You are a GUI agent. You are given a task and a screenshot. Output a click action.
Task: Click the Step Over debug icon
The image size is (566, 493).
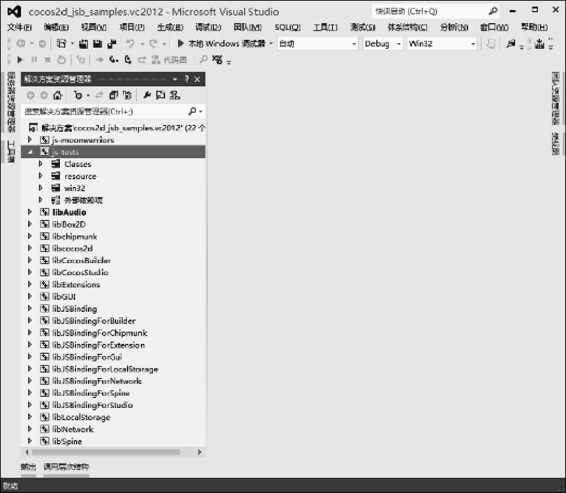[x=128, y=60]
